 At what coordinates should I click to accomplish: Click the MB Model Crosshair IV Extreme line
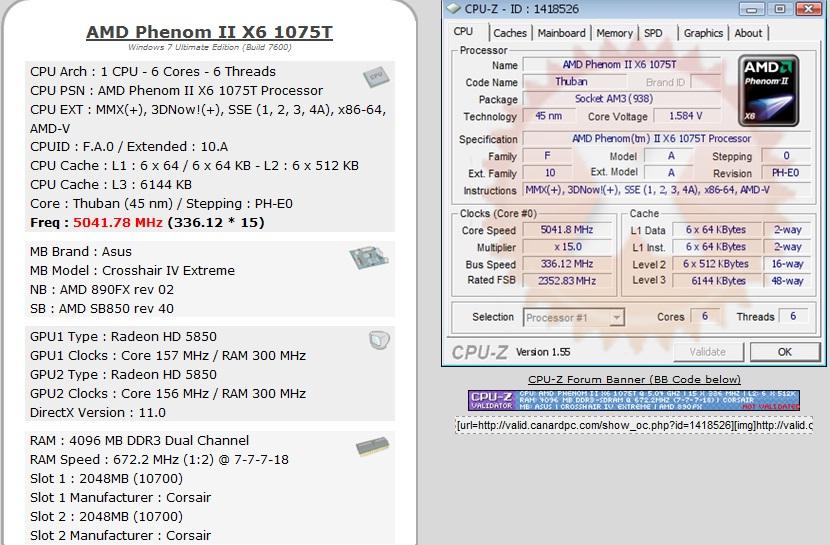[x=132, y=270]
